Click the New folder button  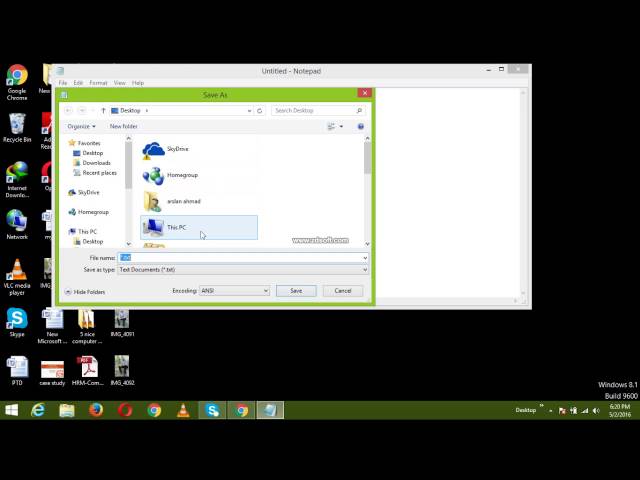pyautogui.click(x=124, y=127)
